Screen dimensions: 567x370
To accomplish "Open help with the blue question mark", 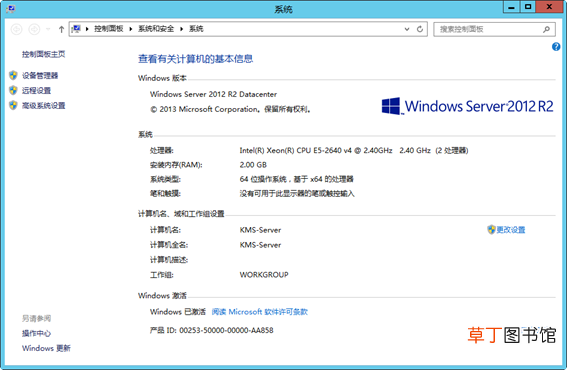I will coord(556,47).
